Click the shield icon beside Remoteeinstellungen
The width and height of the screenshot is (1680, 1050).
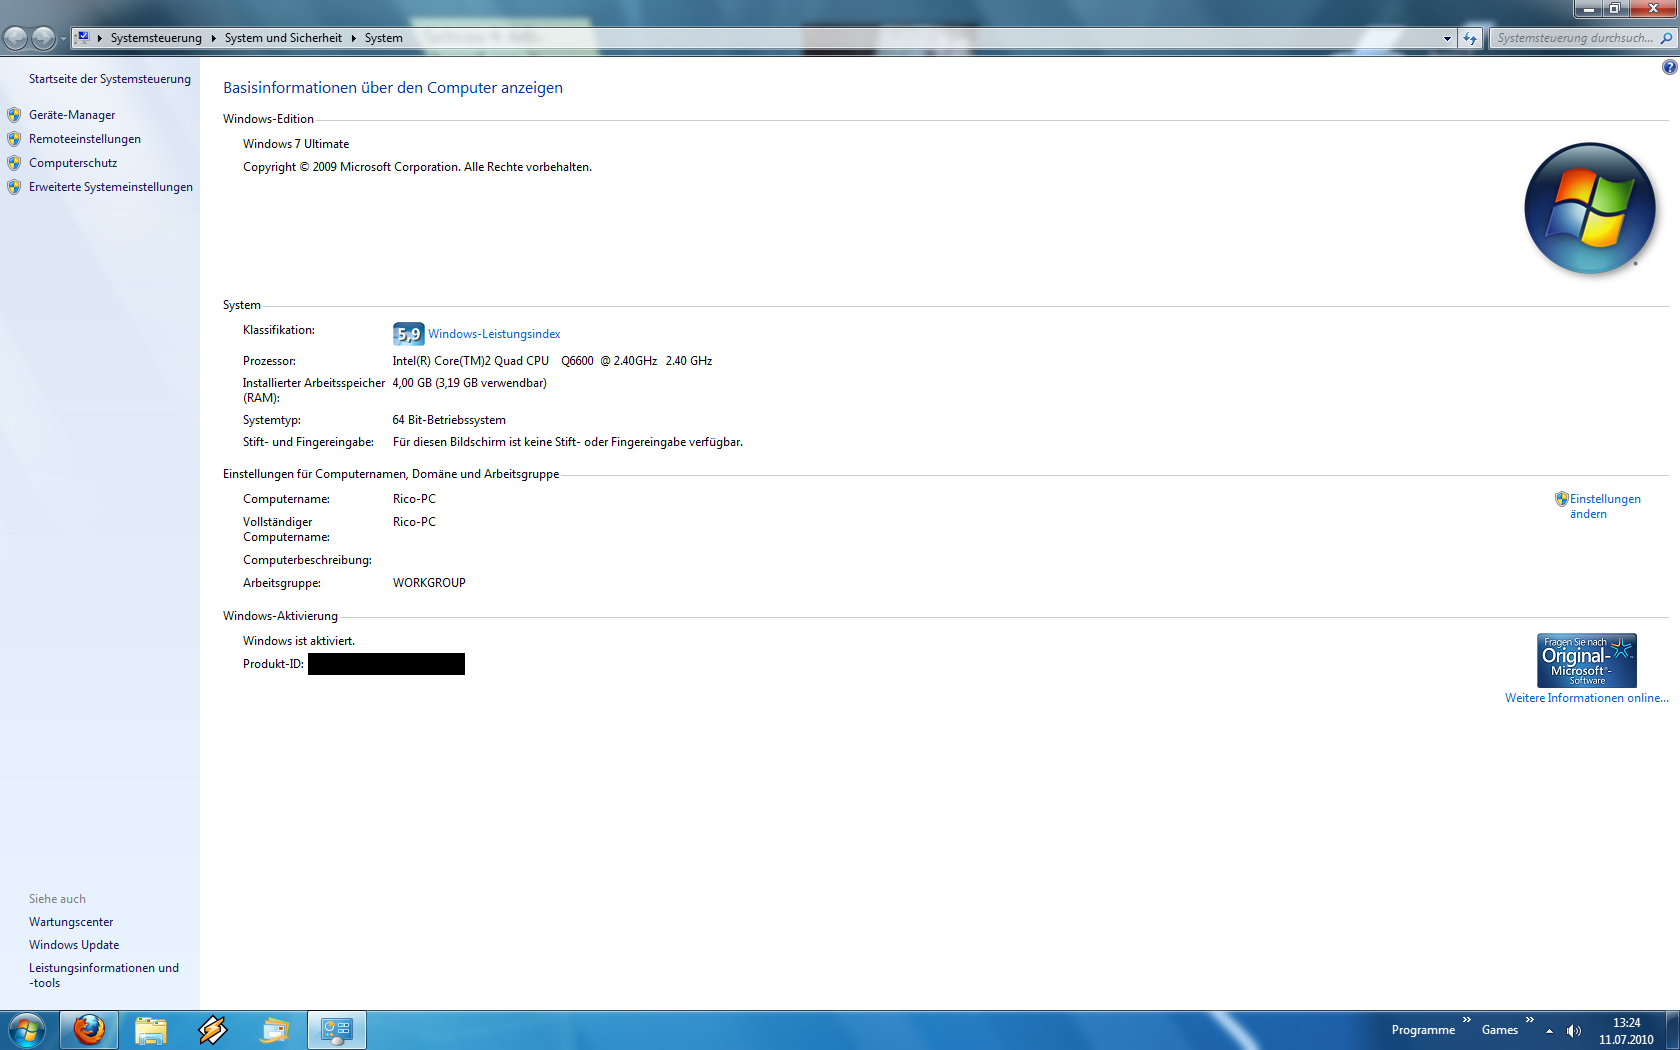(x=14, y=139)
